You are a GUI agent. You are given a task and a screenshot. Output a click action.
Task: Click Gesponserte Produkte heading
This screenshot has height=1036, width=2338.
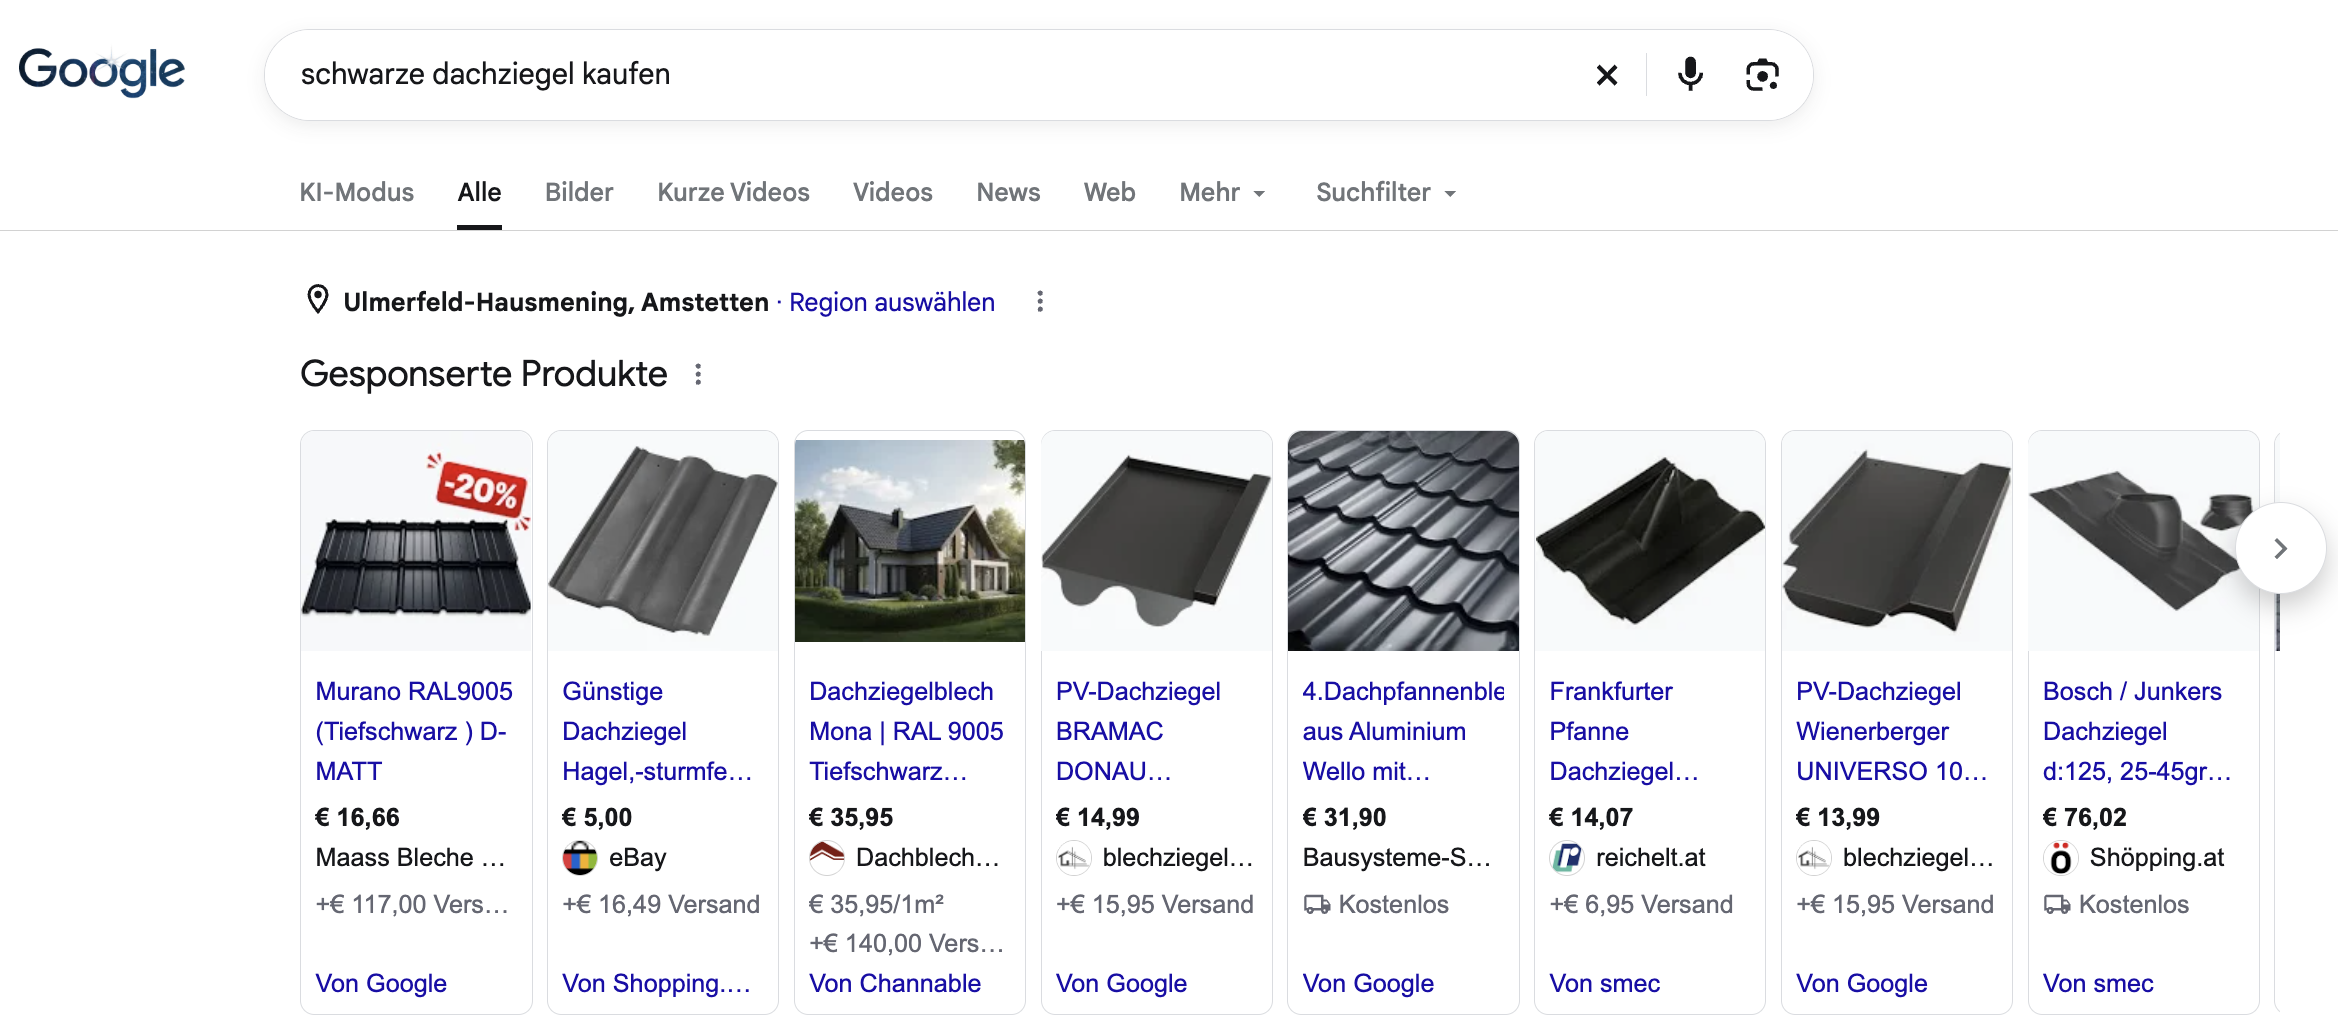(484, 374)
